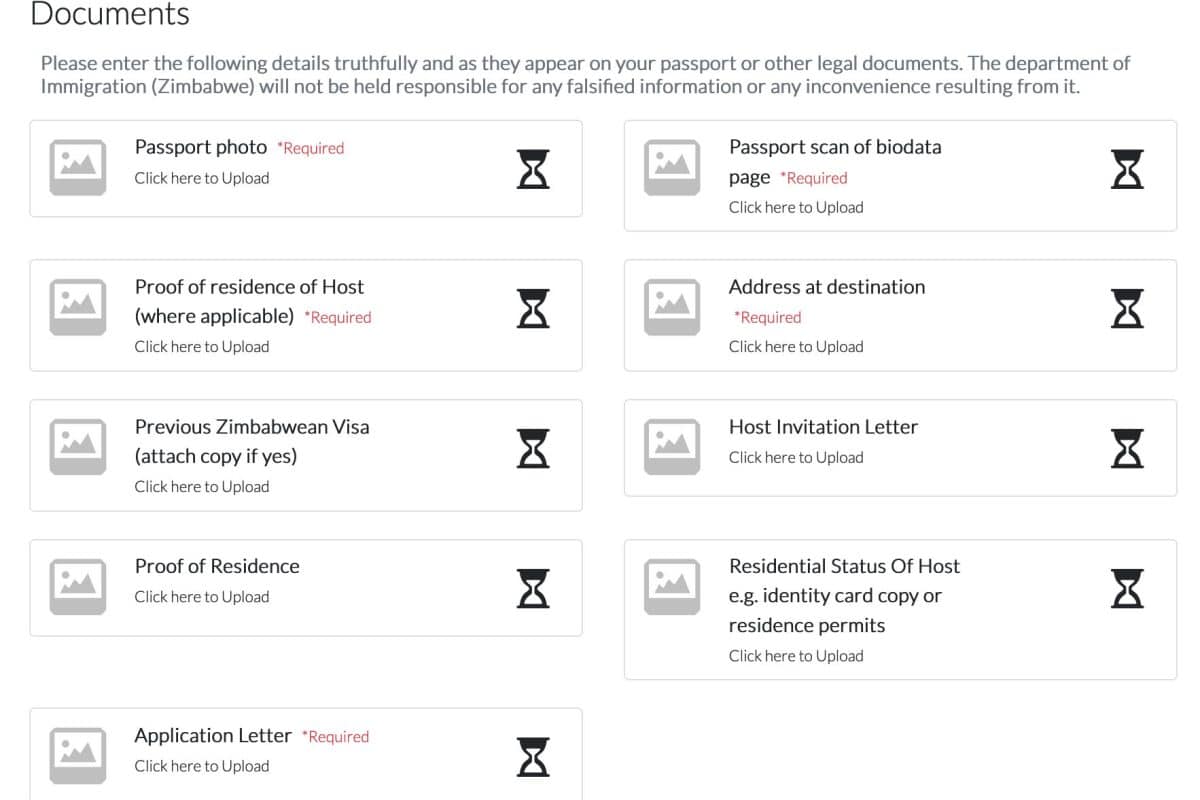Upload document for Address at destination
The height and width of the screenshot is (800, 1200).
coord(796,347)
